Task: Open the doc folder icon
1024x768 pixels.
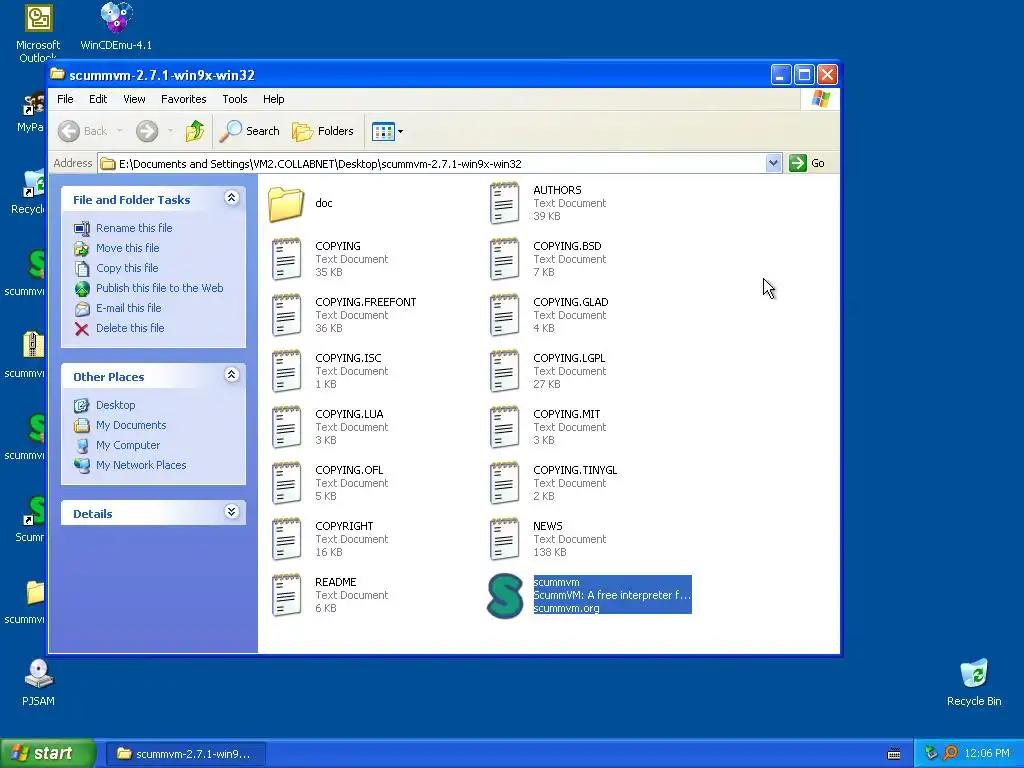Action: [286, 204]
